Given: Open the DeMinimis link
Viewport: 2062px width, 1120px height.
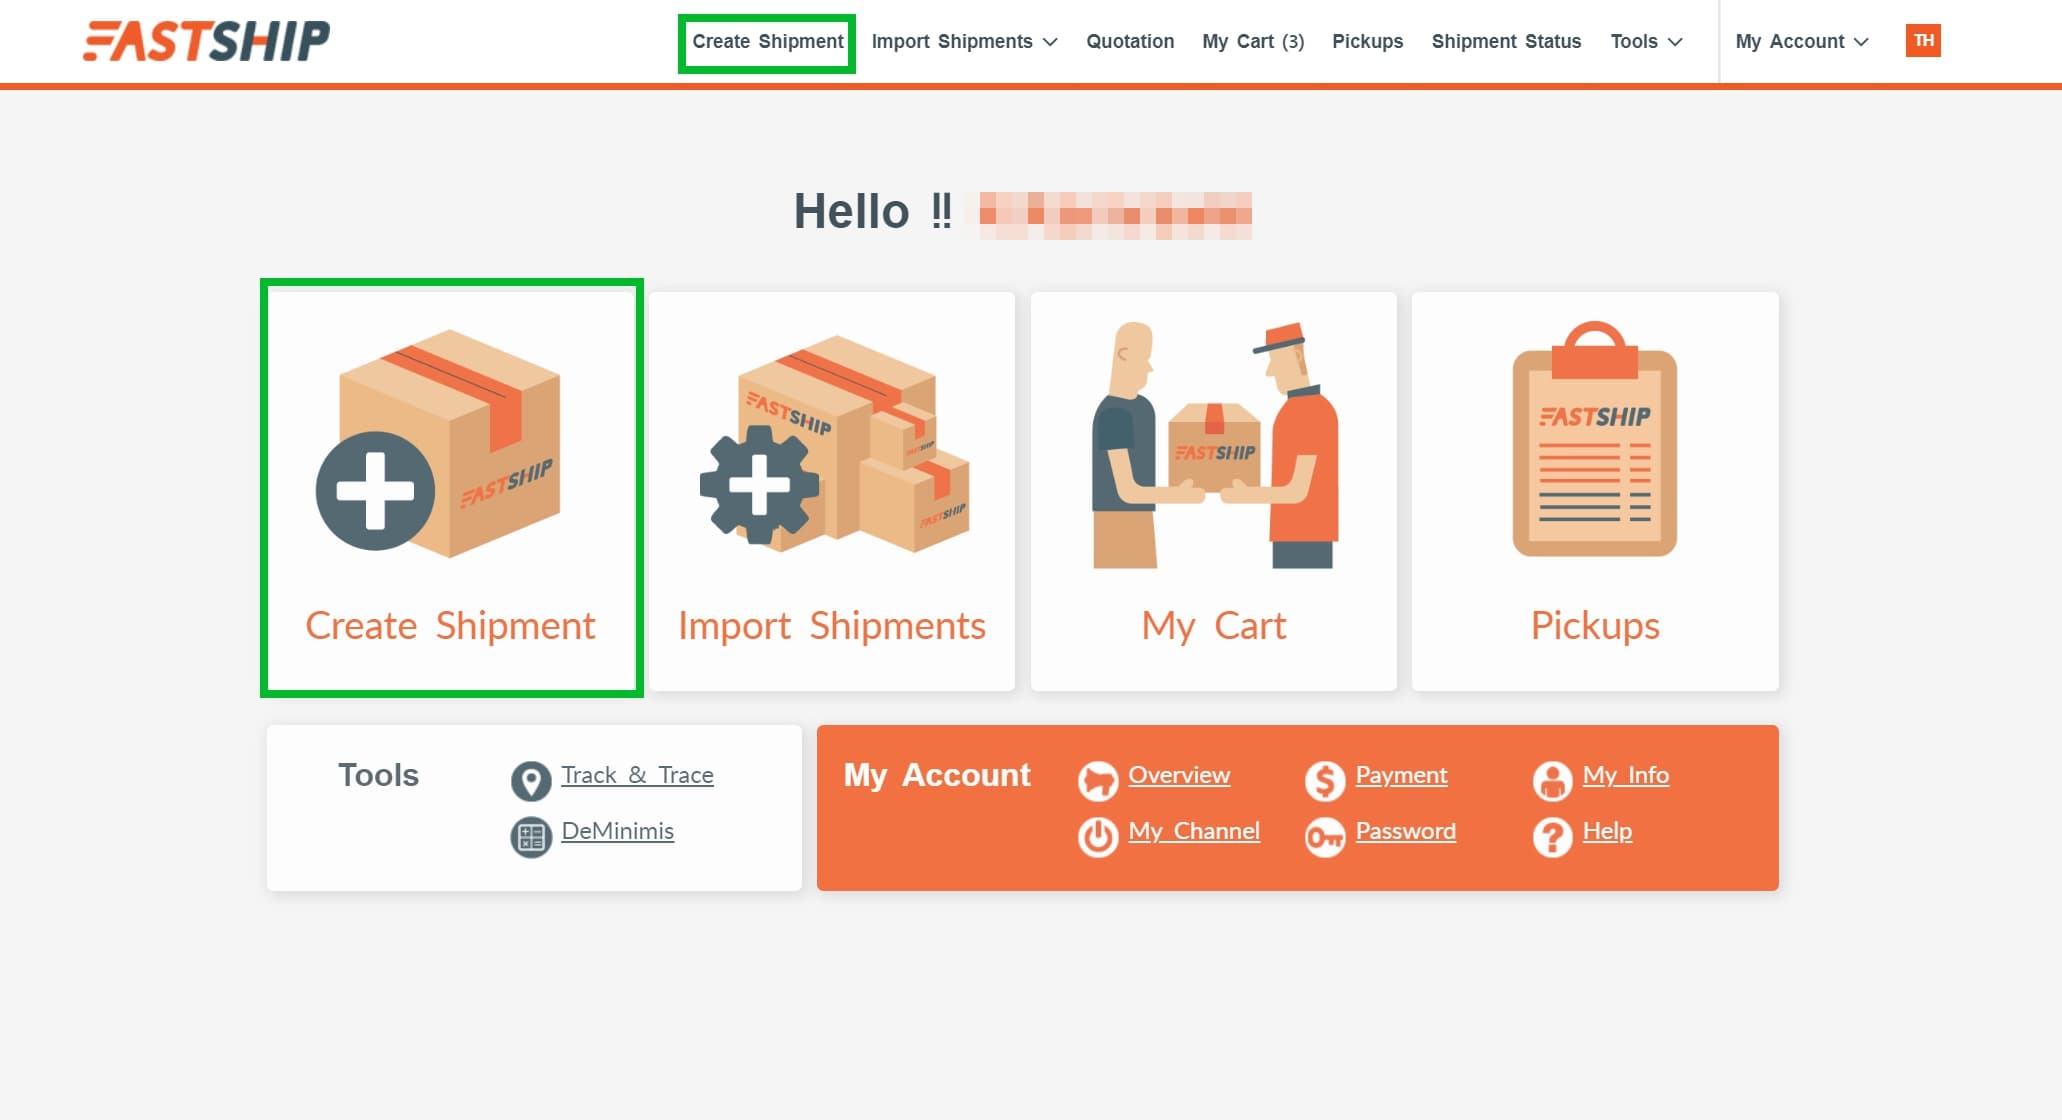Looking at the screenshot, I should click(x=617, y=831).
